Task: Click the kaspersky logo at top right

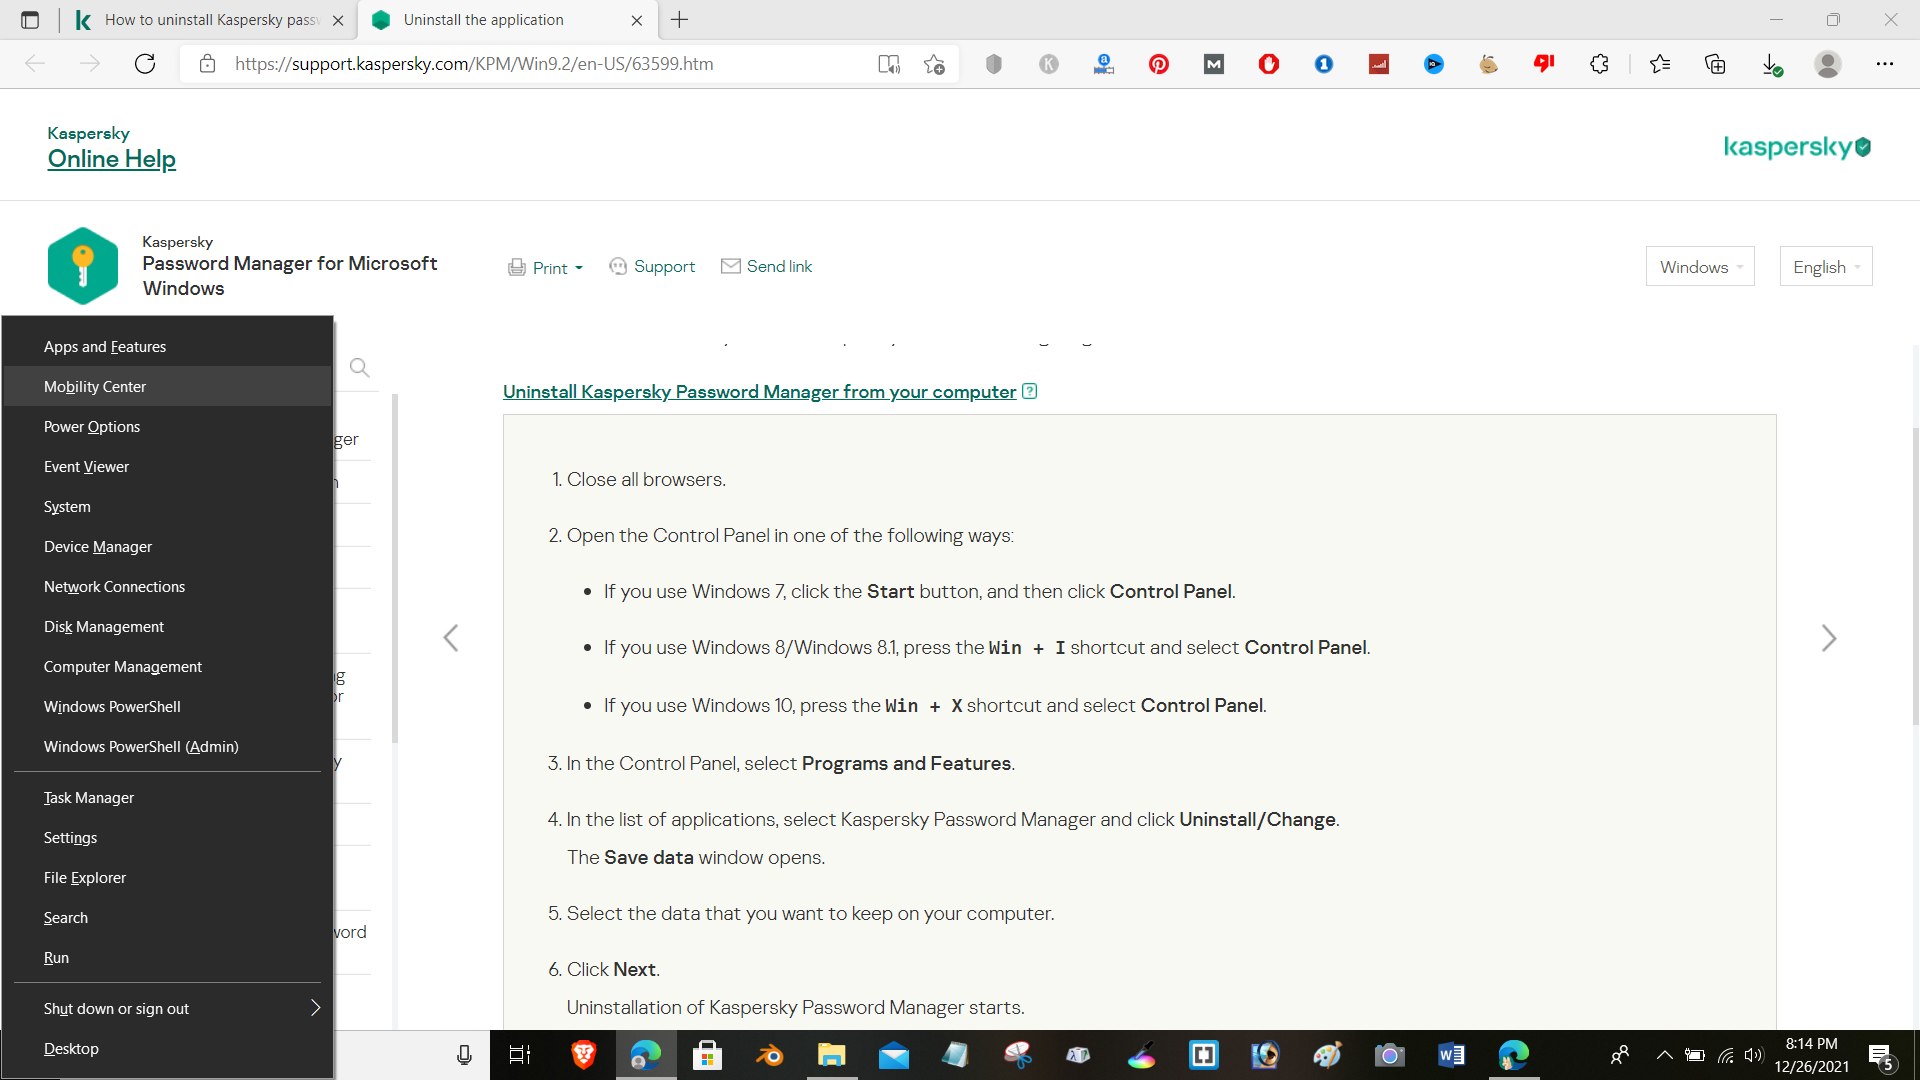Action: point(1797,147)
